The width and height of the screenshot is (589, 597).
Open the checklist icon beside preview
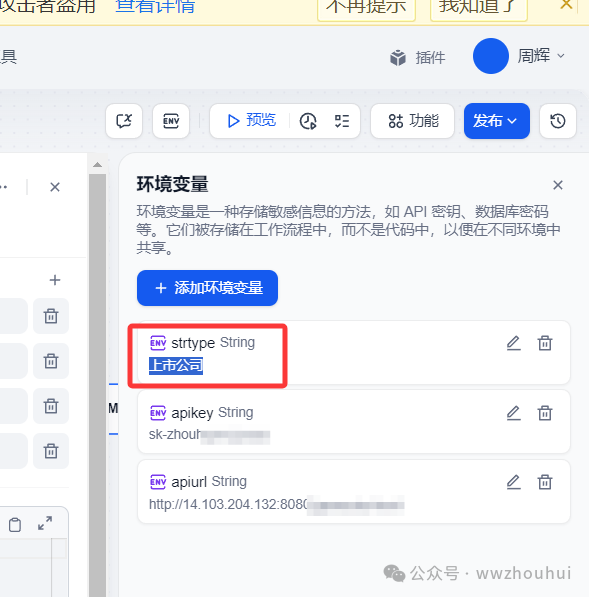[x=342, y=121]
